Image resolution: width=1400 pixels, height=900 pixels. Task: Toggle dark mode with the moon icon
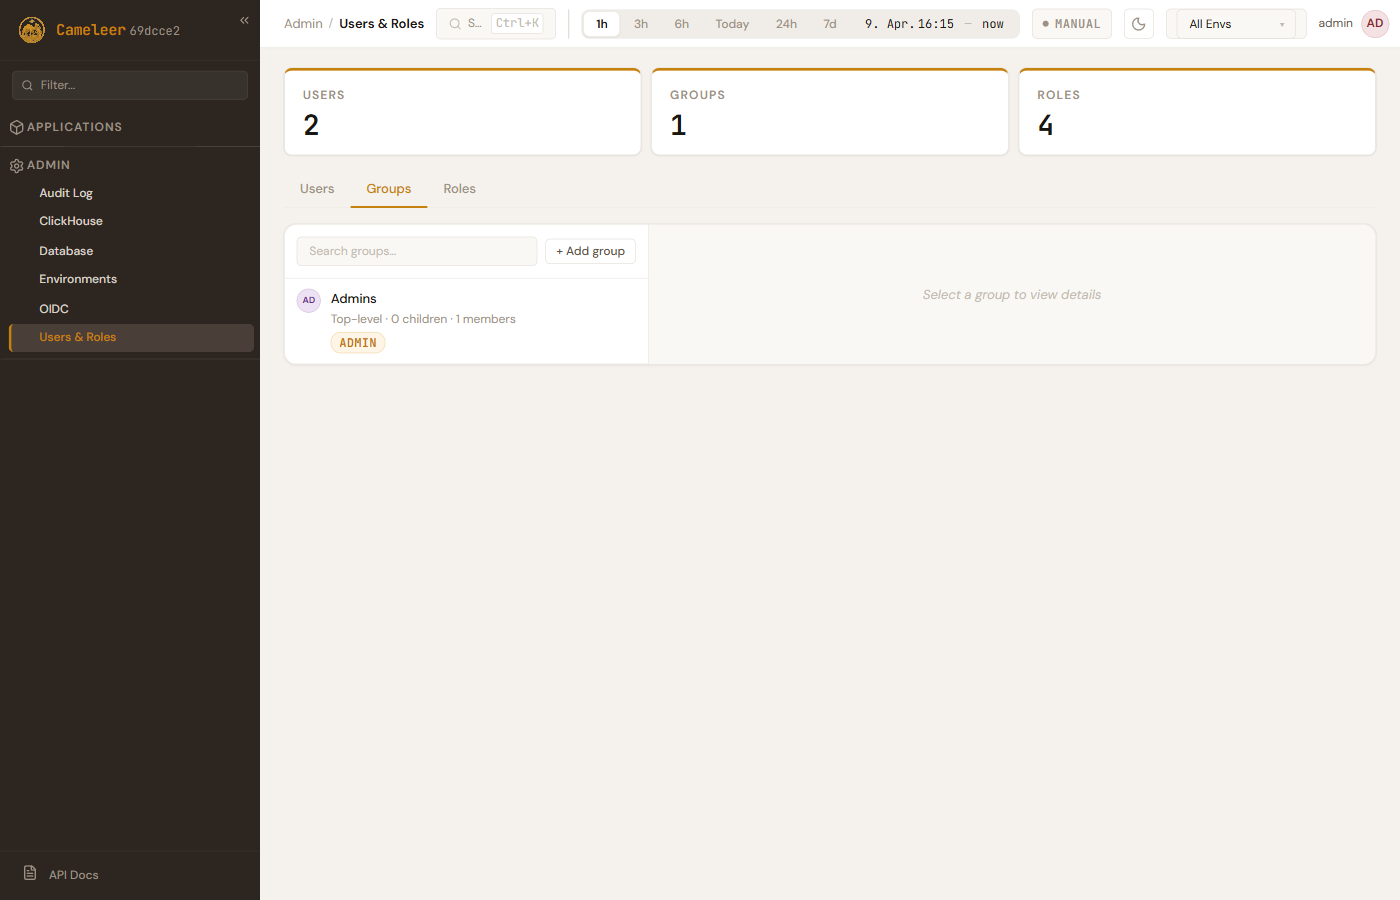tap(1138, 24)
